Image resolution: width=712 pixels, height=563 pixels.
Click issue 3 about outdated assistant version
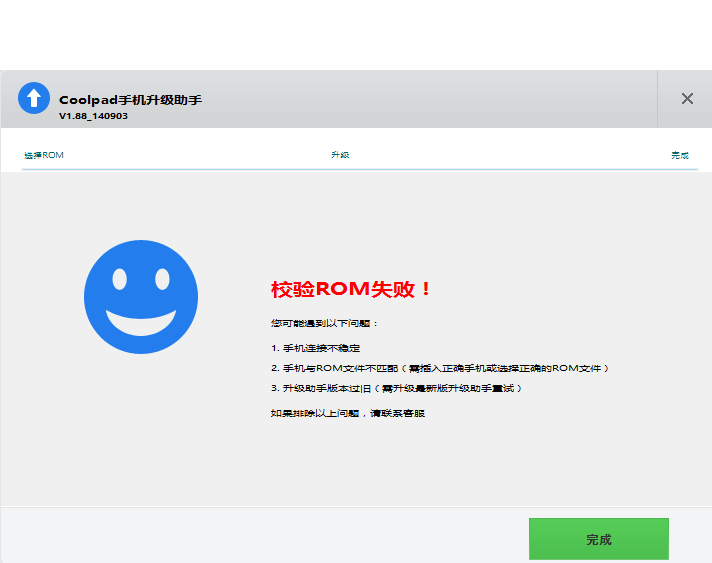(396, 388)
